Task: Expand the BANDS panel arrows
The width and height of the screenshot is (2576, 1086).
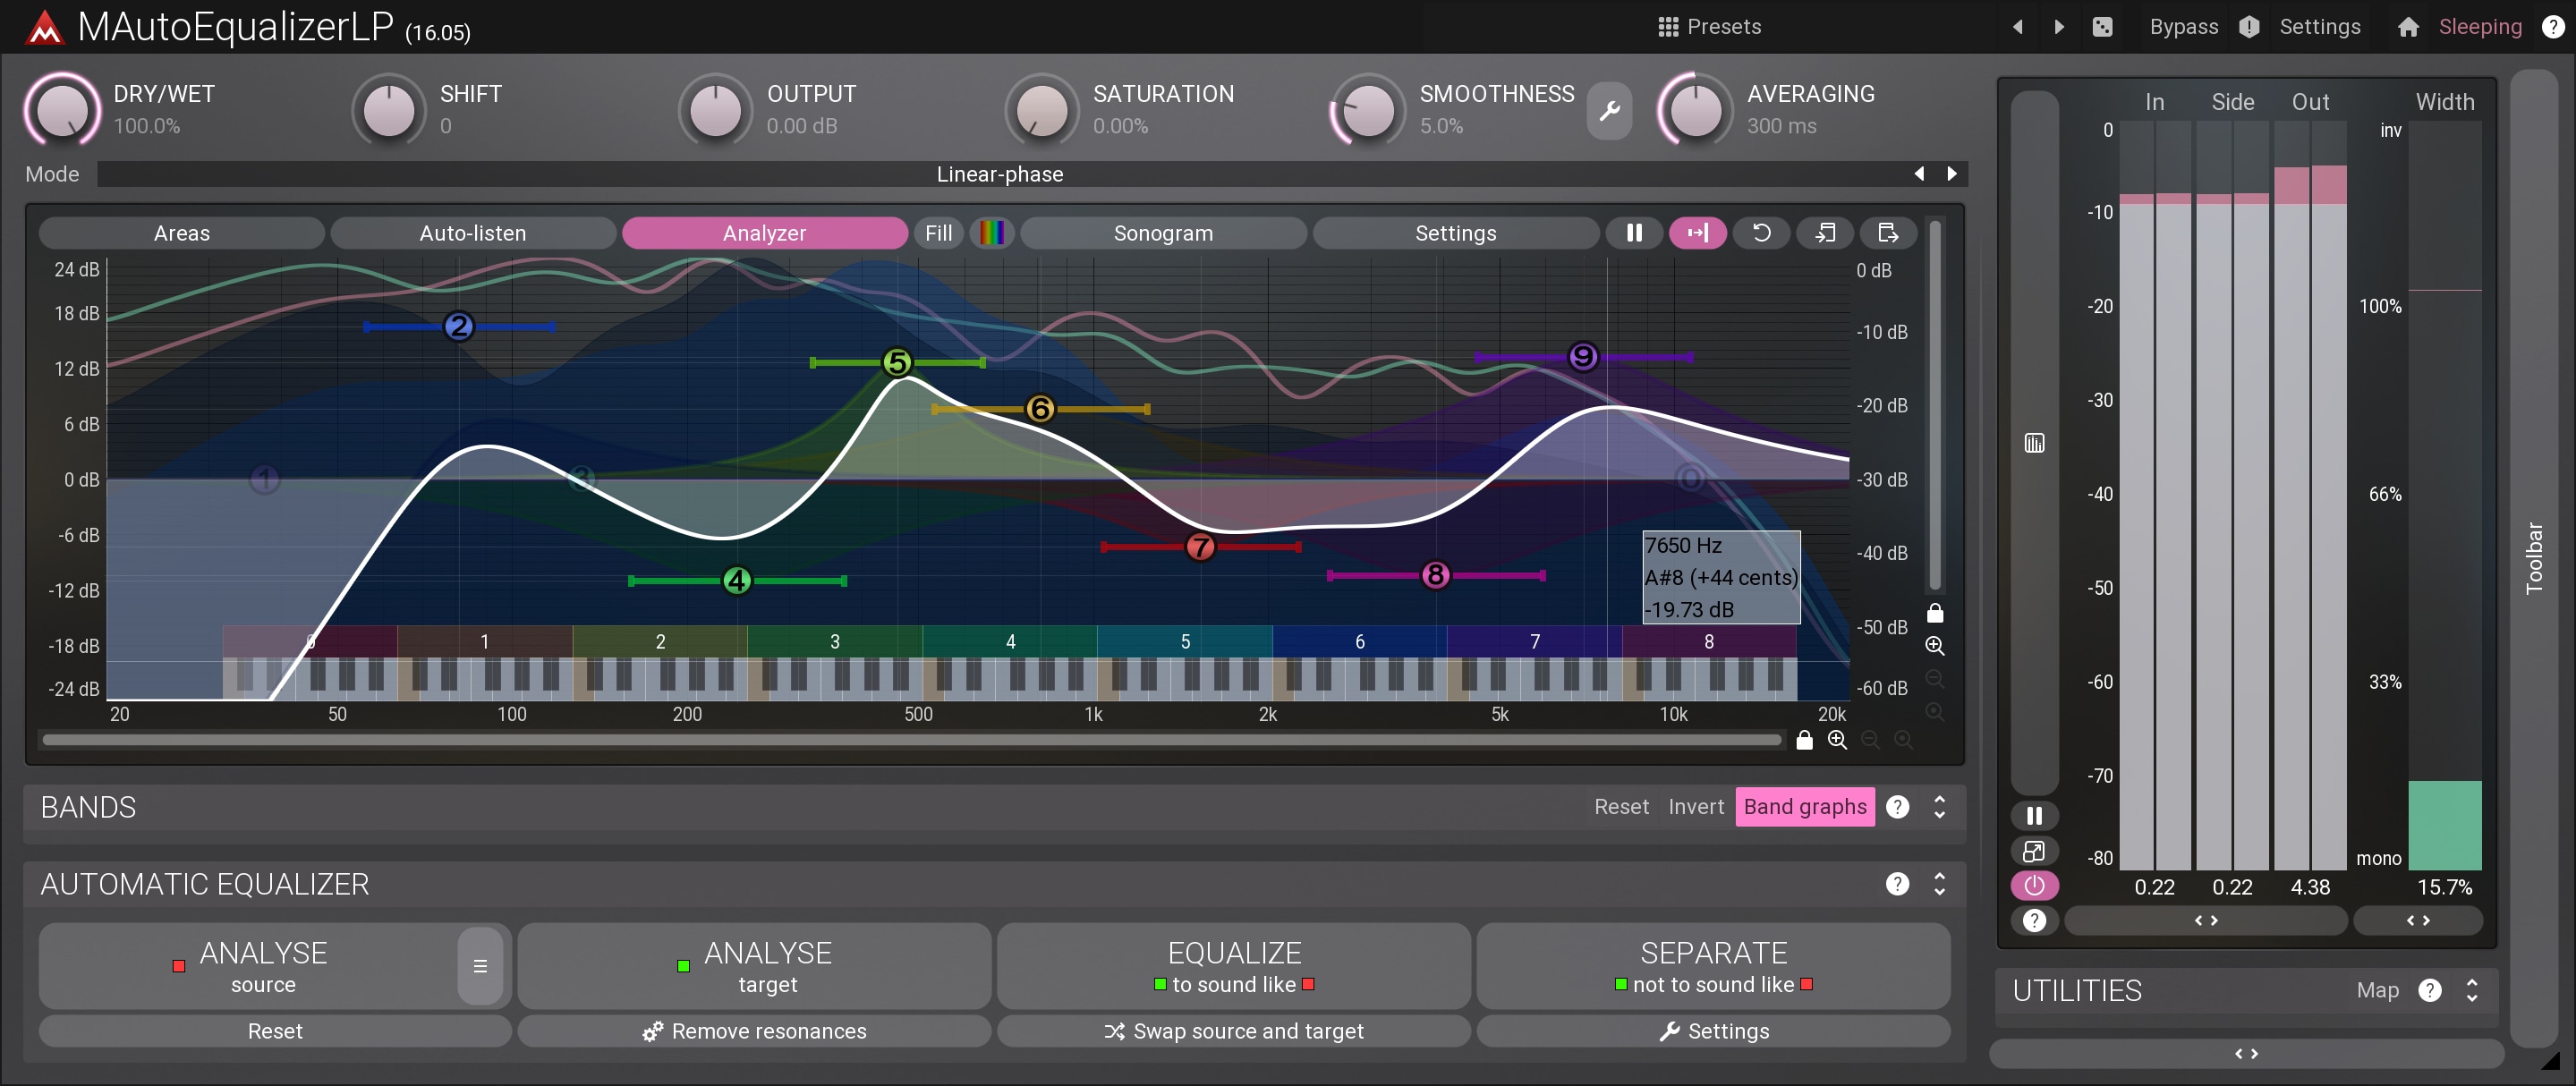Action: 1940,807
